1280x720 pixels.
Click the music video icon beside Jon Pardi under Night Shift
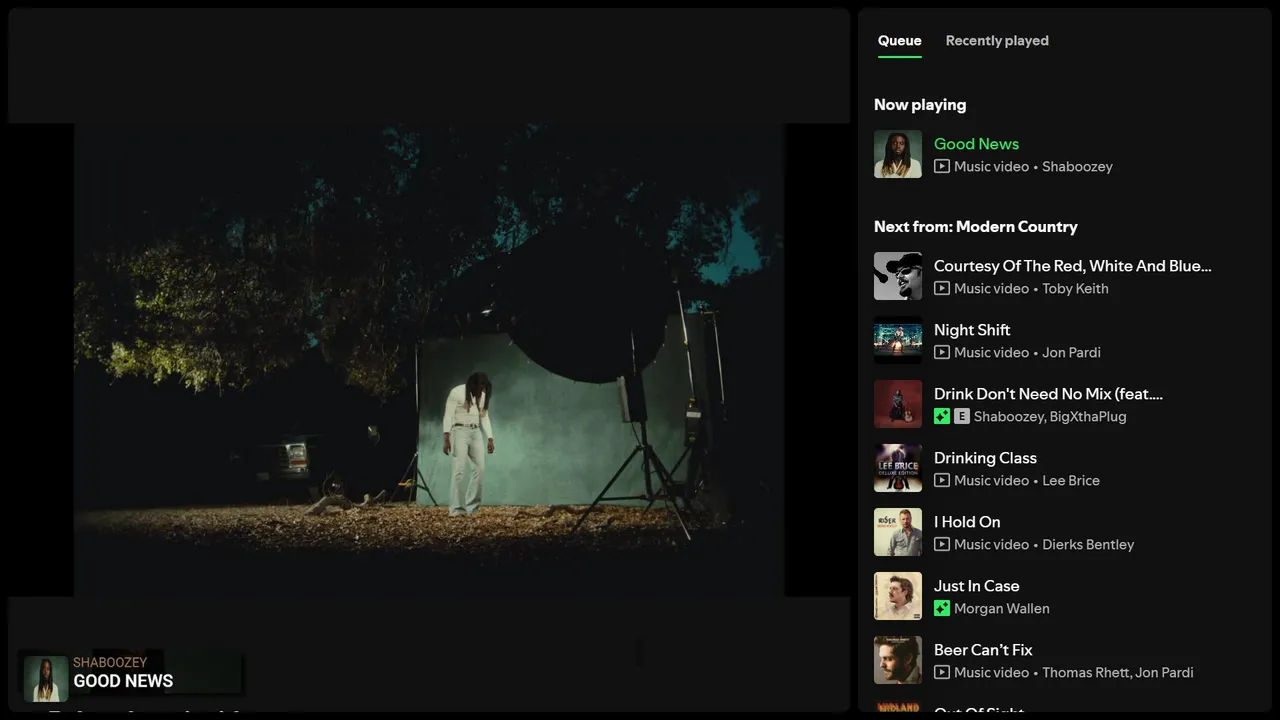point(942,353)
